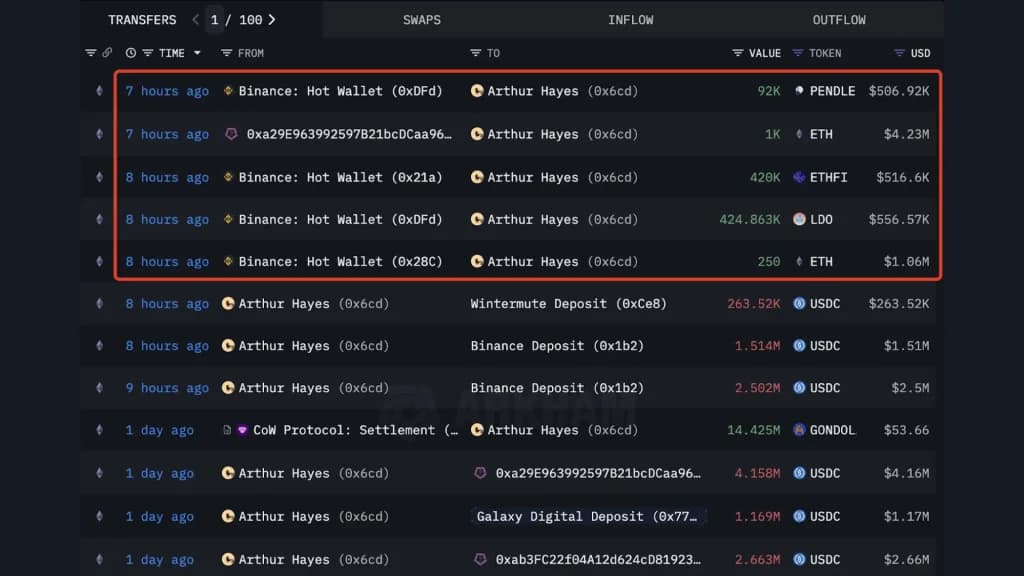The image size is (1024, 576).
Task: Click the USD amount $1.17M
Action: (x=906, y=517)
